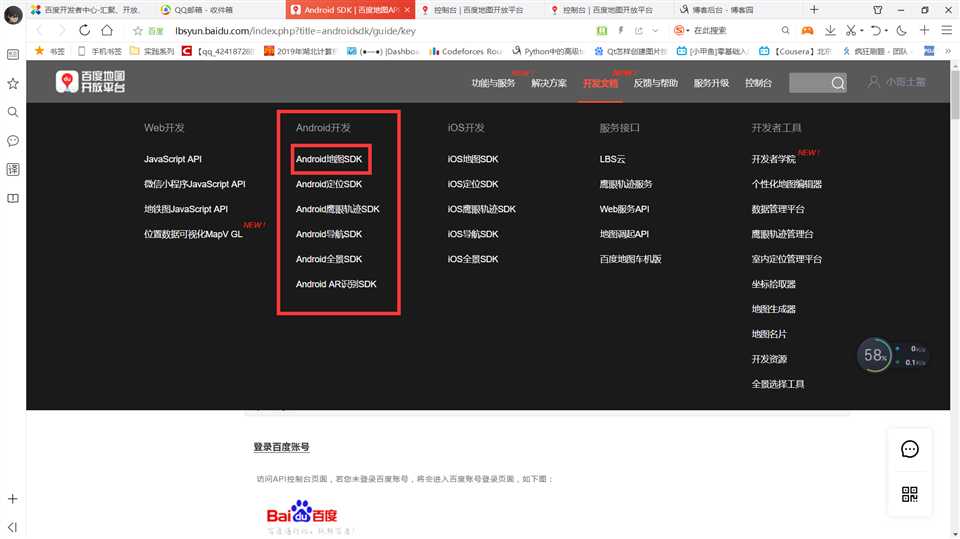The height and width of the screenshot is (539, 960).
Task: Open the Web服务API link
Action: pos(624,209)
